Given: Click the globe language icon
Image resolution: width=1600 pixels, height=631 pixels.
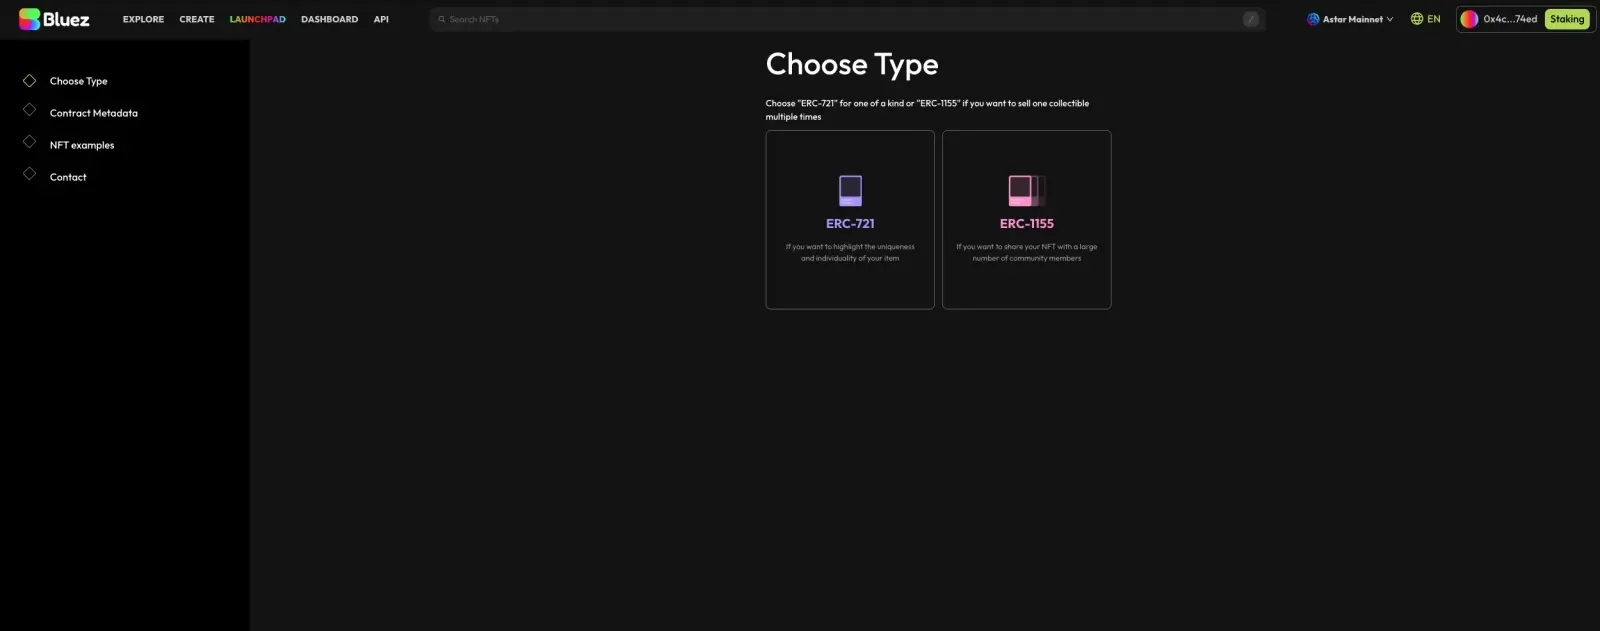Looking at the screenshot, I should pos(1416,19).
